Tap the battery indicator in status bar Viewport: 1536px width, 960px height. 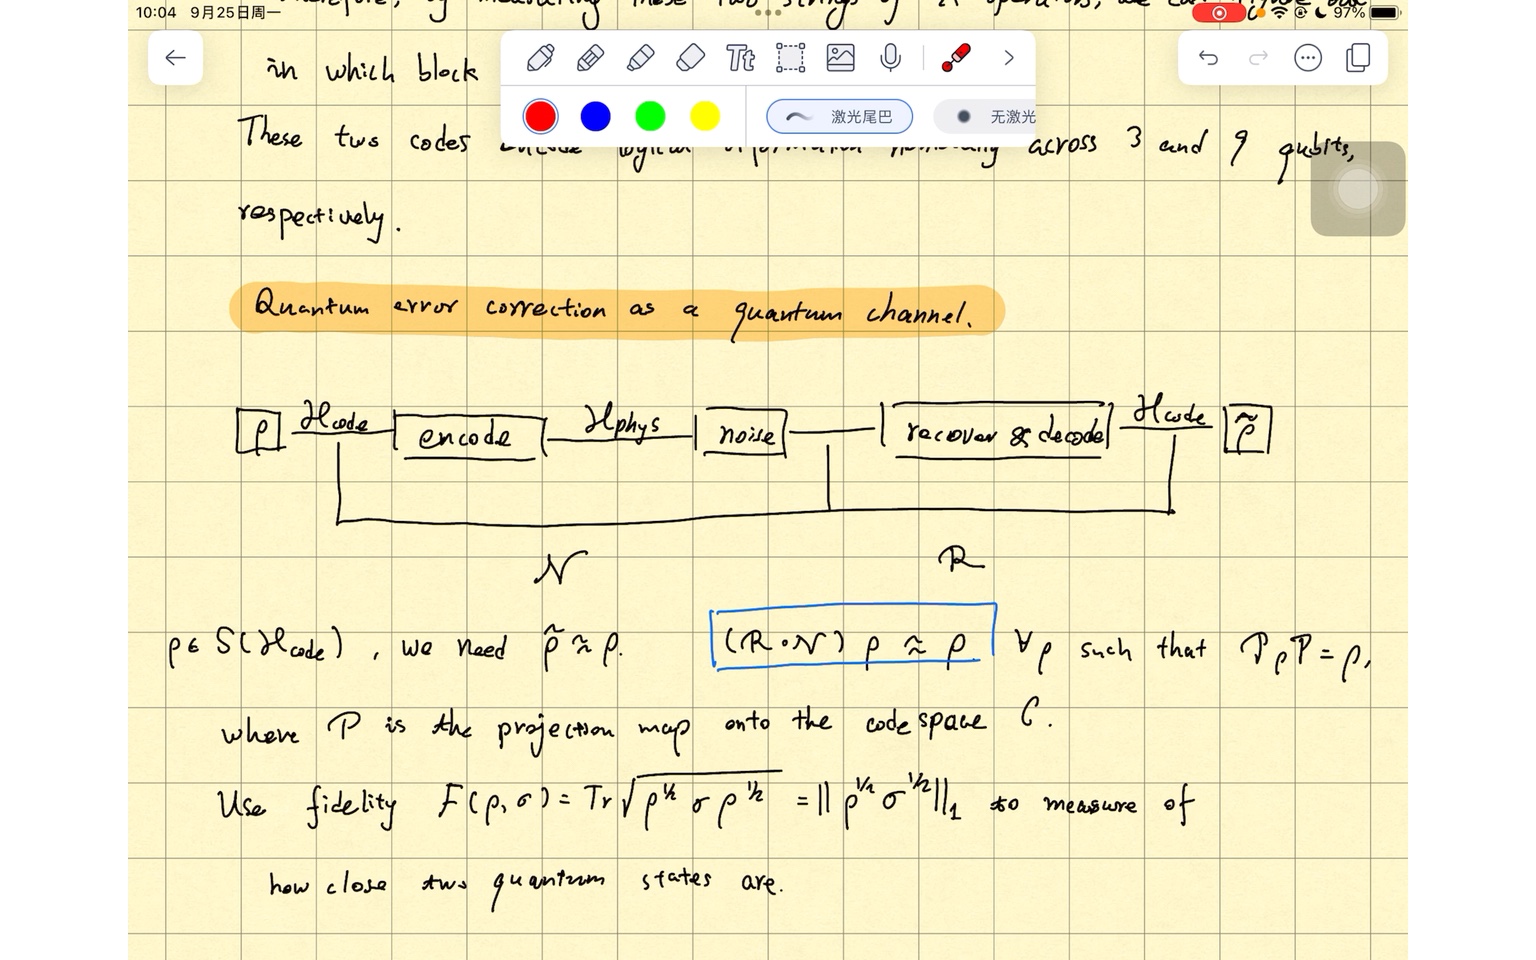1384,13
